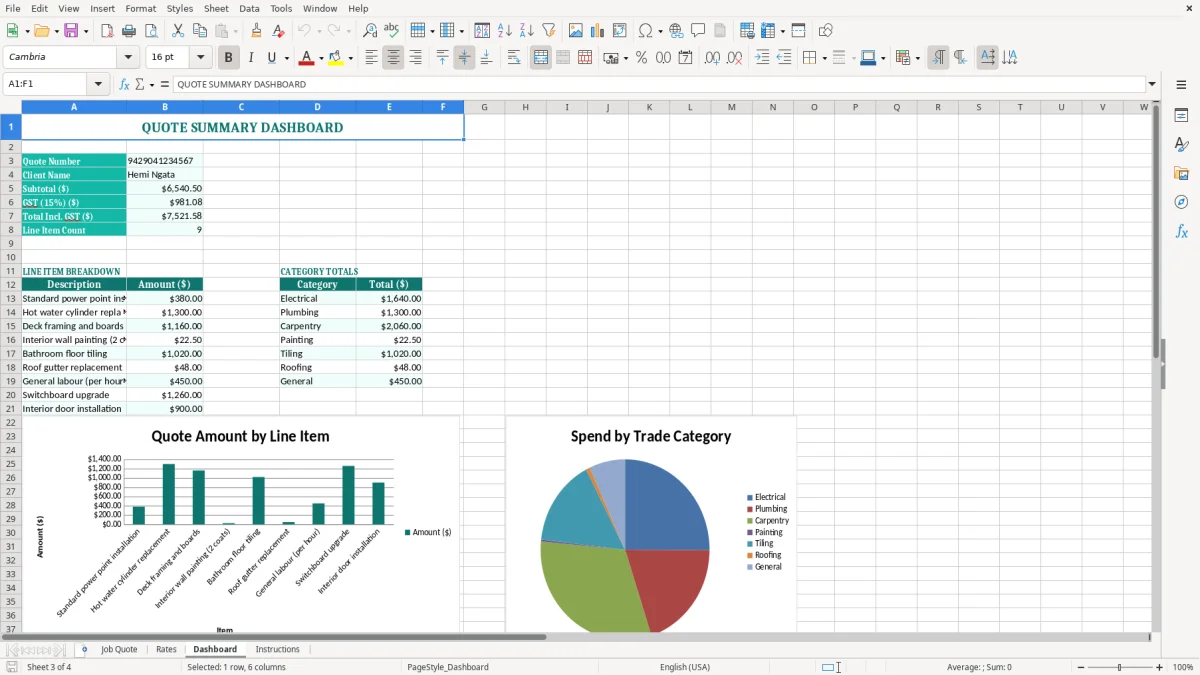Click the Sum (Σ) button
This screenshot has width=1200, height=675.
click(140, 84)
